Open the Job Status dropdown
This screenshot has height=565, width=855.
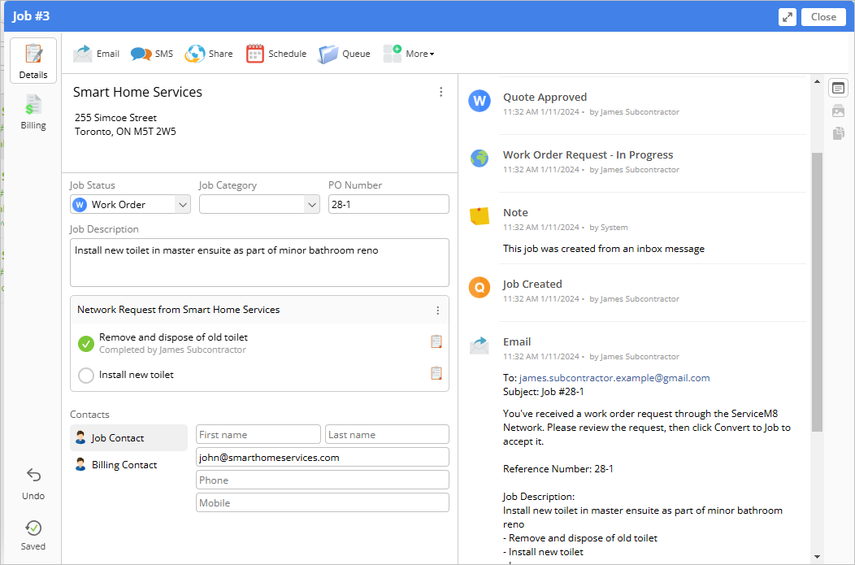pos(130,205)
